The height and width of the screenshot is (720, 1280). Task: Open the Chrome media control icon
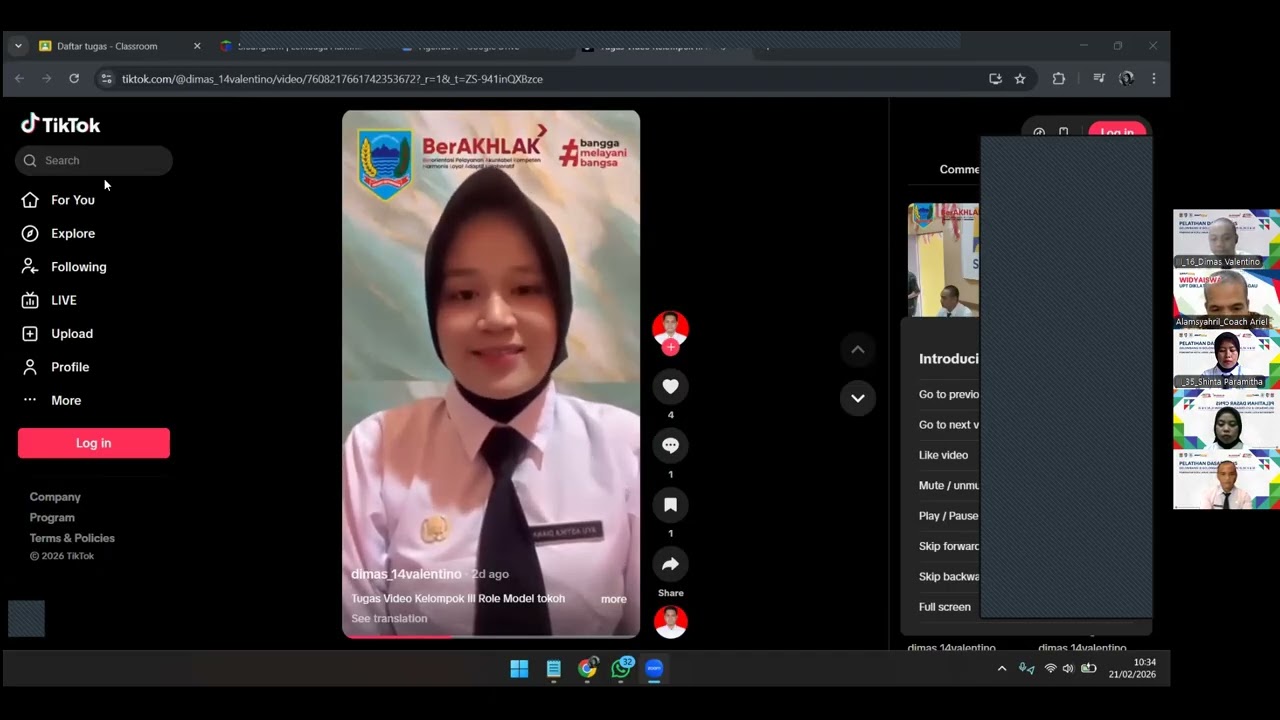tap(1099, 78)
